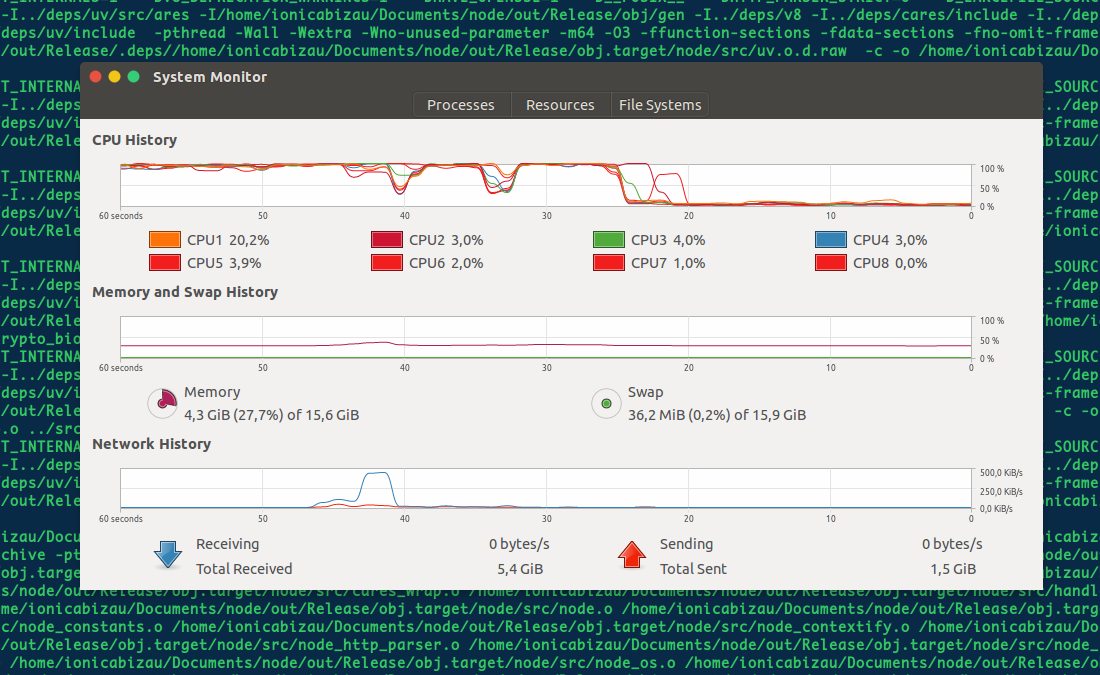Screen dimensions: 1100x675
Task: Click the CPU1 orange color swatch
Action: tap(164, 240)
